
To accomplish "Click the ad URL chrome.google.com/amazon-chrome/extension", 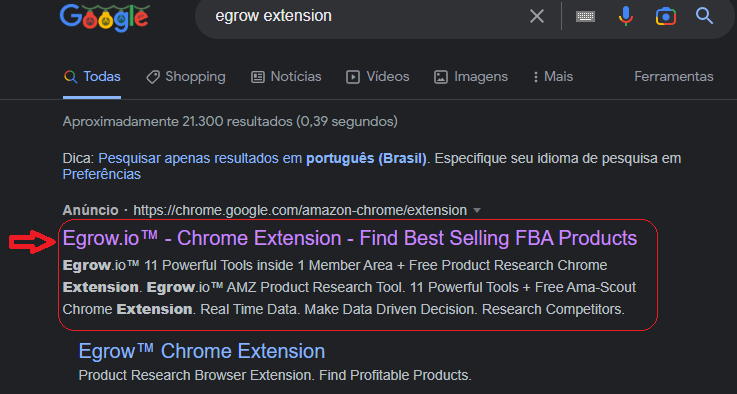I will (300, 210).
